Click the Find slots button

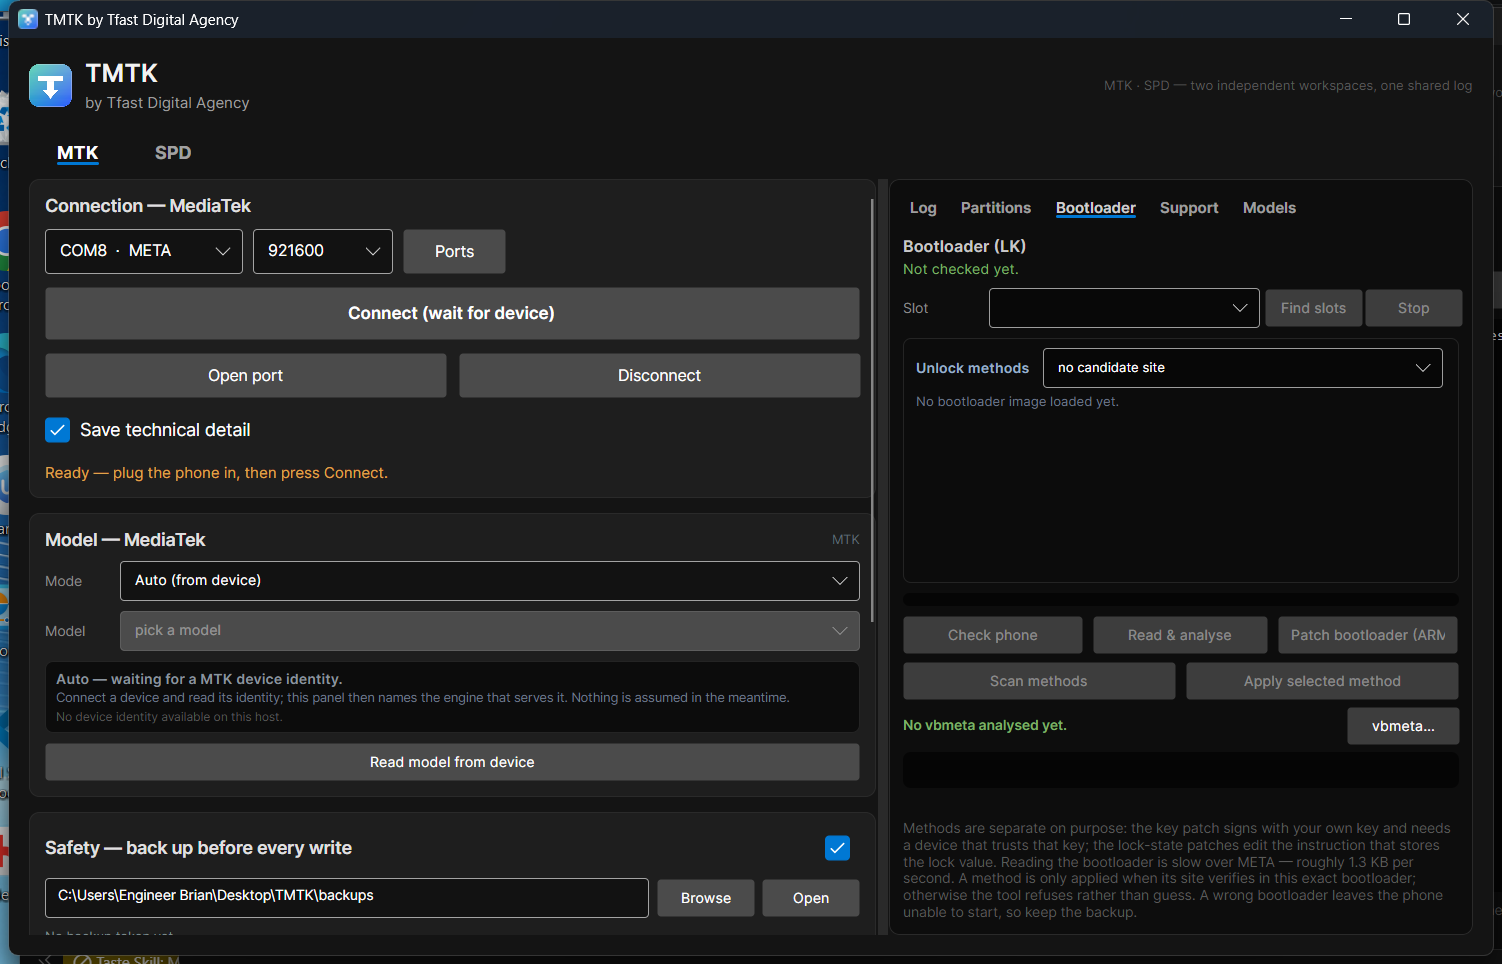1314,308
